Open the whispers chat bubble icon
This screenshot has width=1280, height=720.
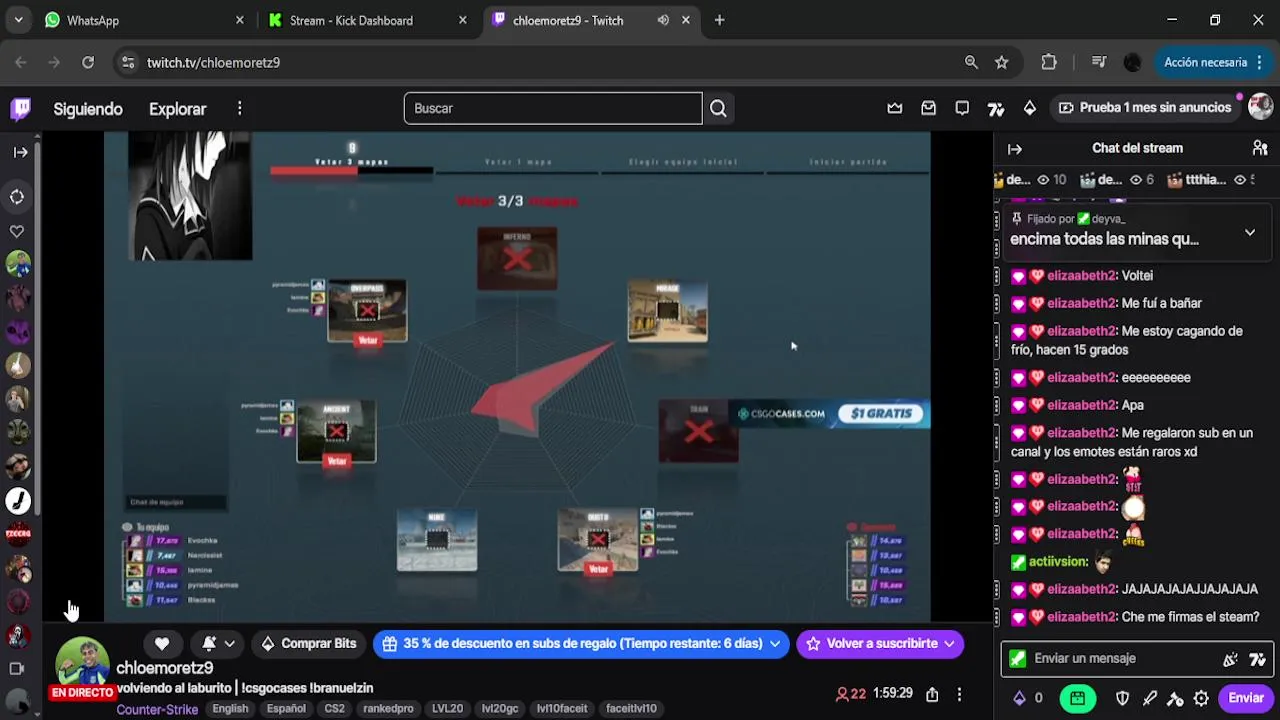tap(962, 108)
